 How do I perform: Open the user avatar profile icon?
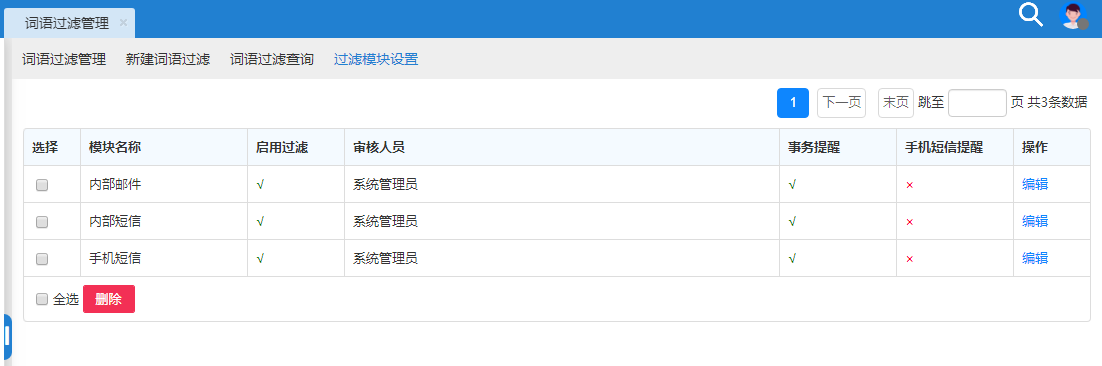[x=1074, y=15]
